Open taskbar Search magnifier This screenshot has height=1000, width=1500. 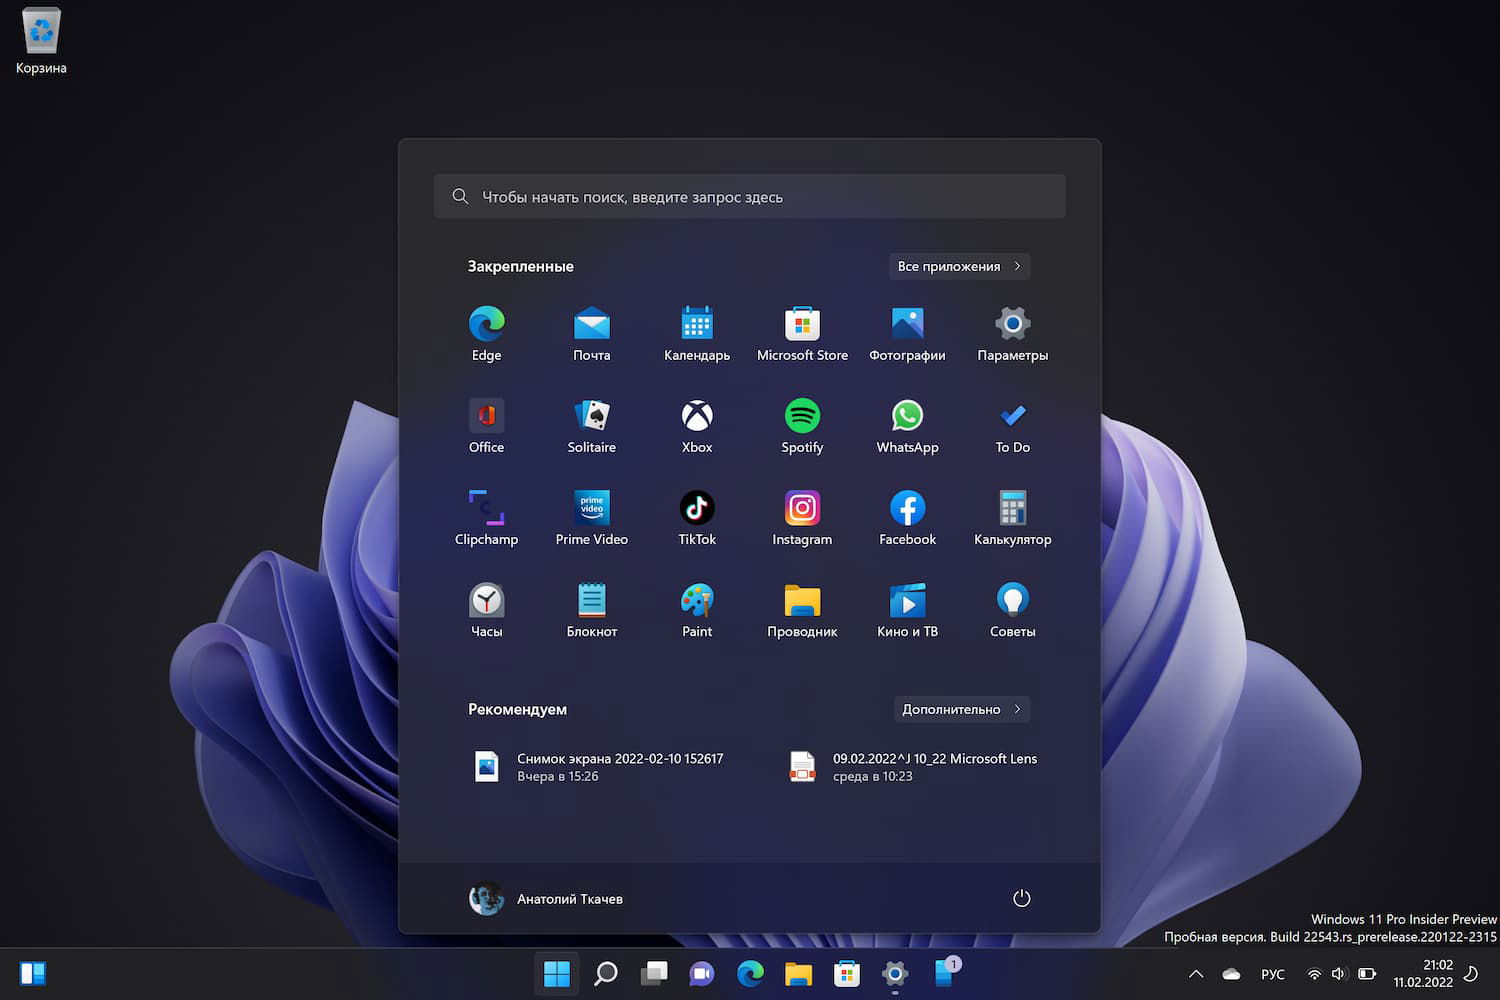pos(605,973)
